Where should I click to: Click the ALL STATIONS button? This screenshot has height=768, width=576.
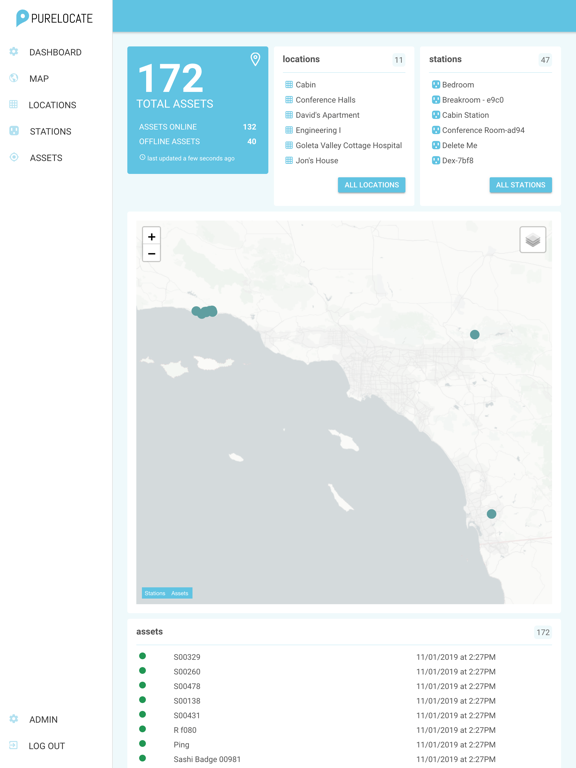[x=520, y=185]
